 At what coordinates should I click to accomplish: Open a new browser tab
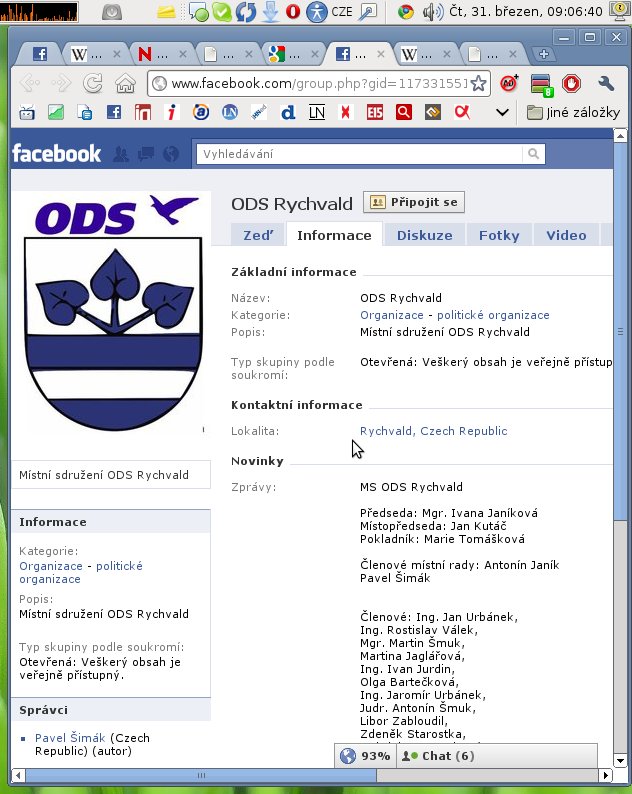click(543, 54)
